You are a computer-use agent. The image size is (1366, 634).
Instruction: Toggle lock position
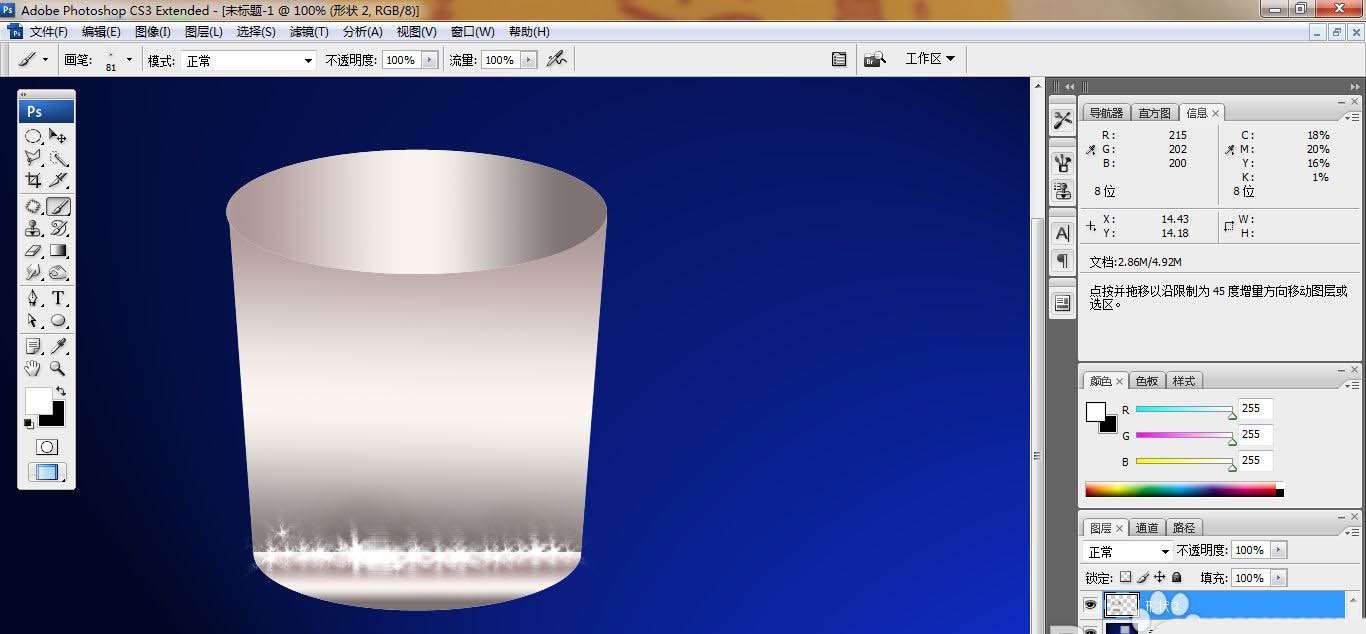click(1160, 577)
